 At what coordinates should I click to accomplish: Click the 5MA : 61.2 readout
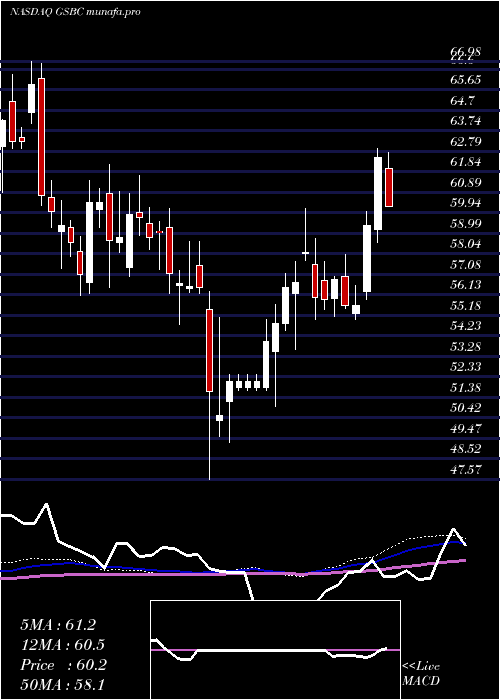tap(58, 625)
